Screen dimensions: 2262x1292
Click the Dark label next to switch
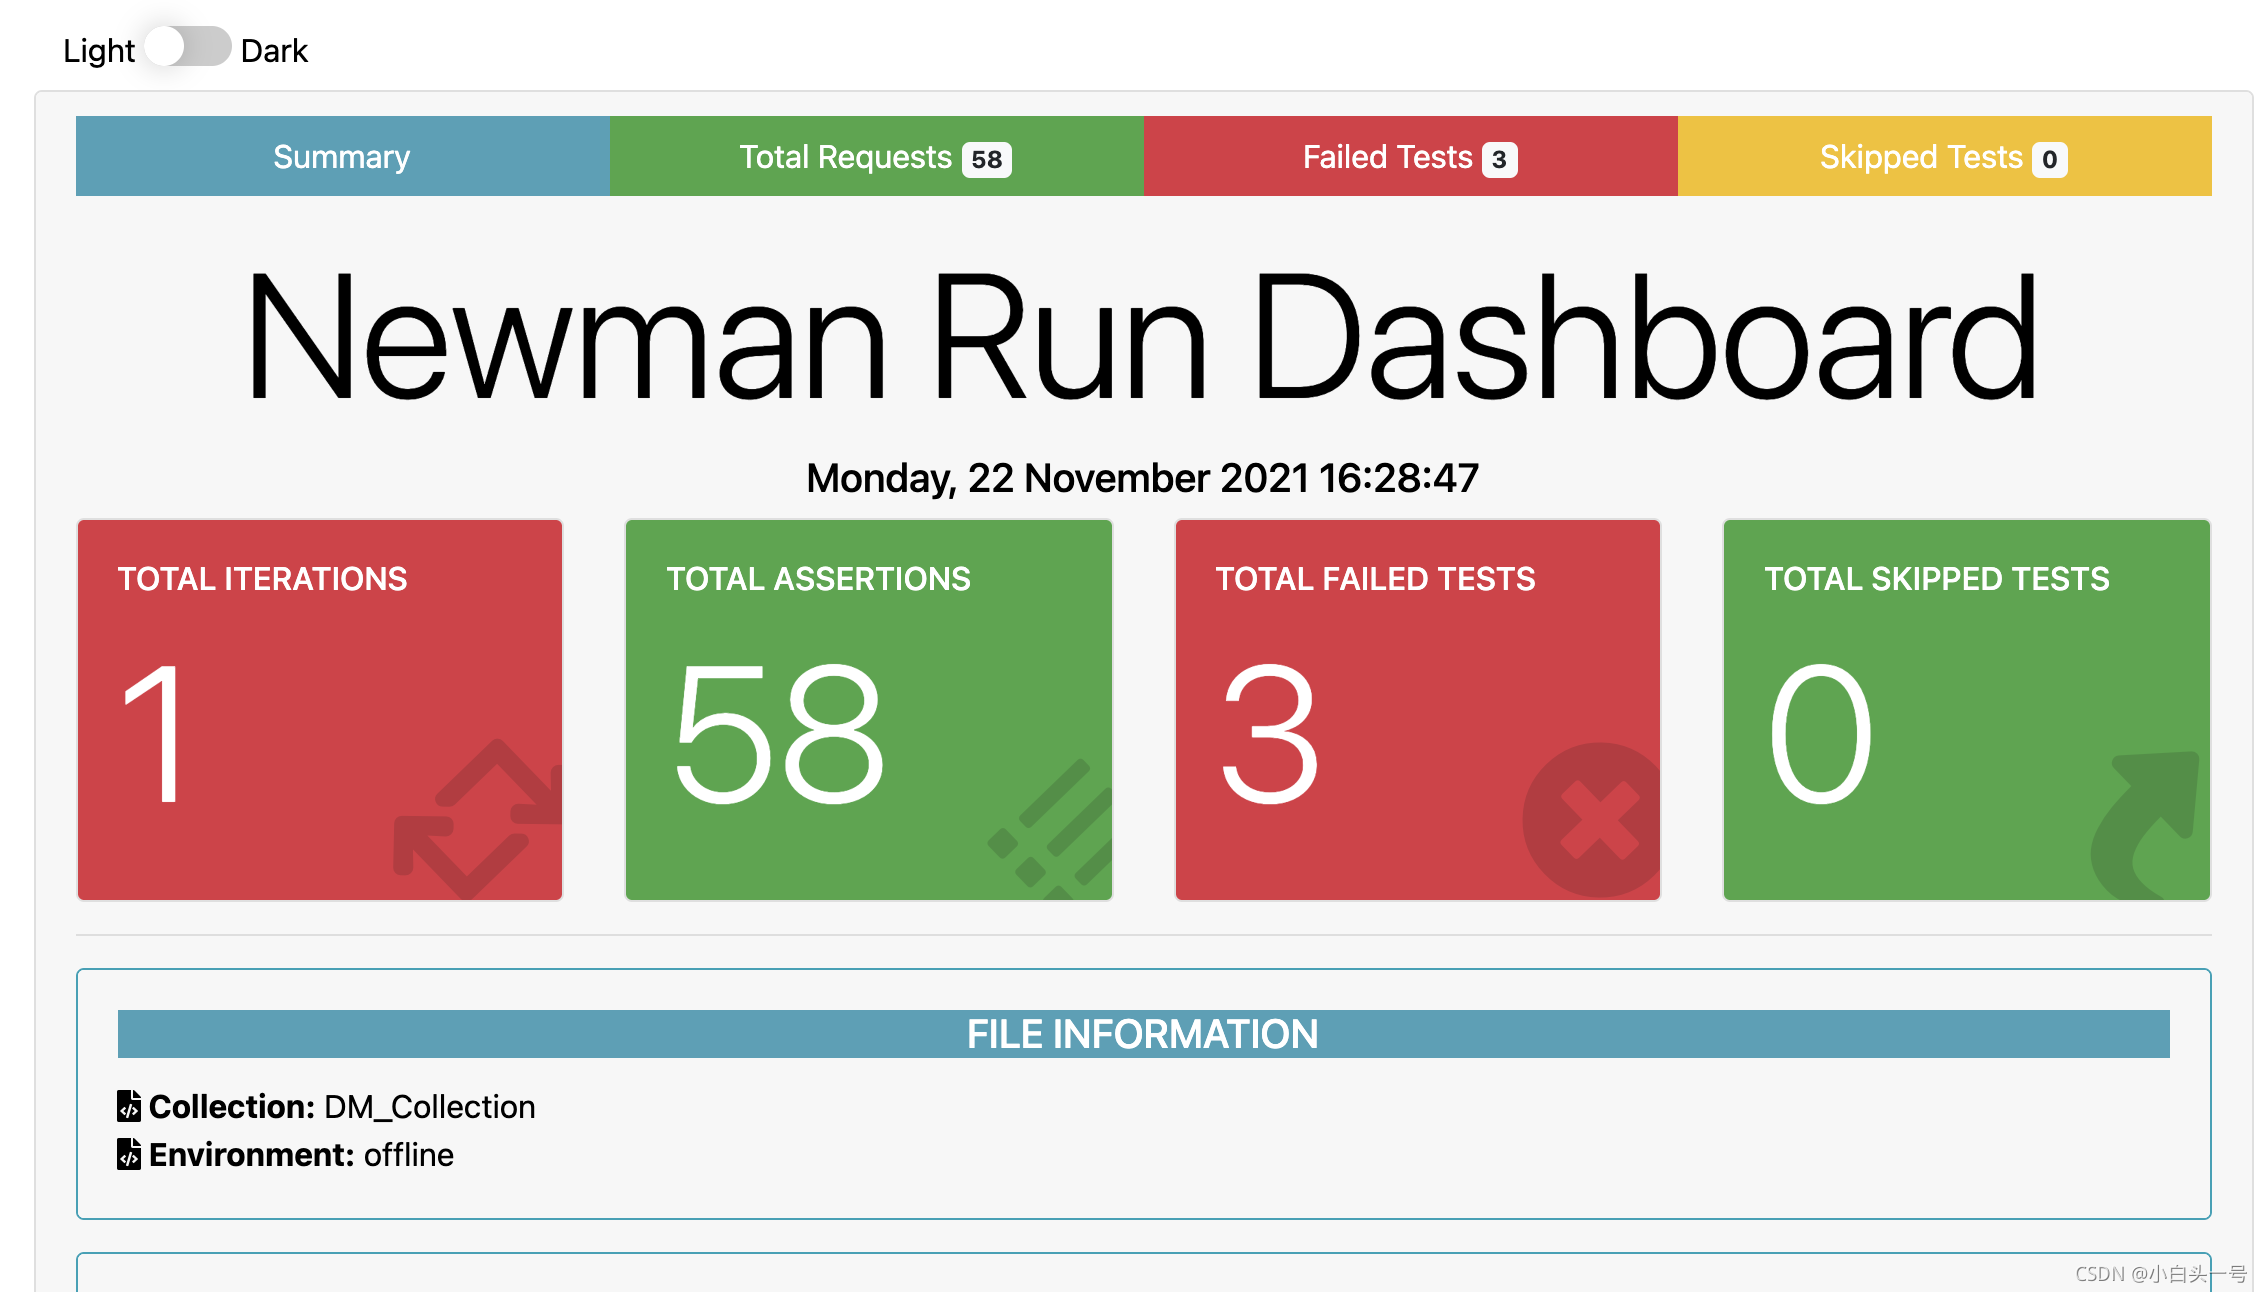274,51
